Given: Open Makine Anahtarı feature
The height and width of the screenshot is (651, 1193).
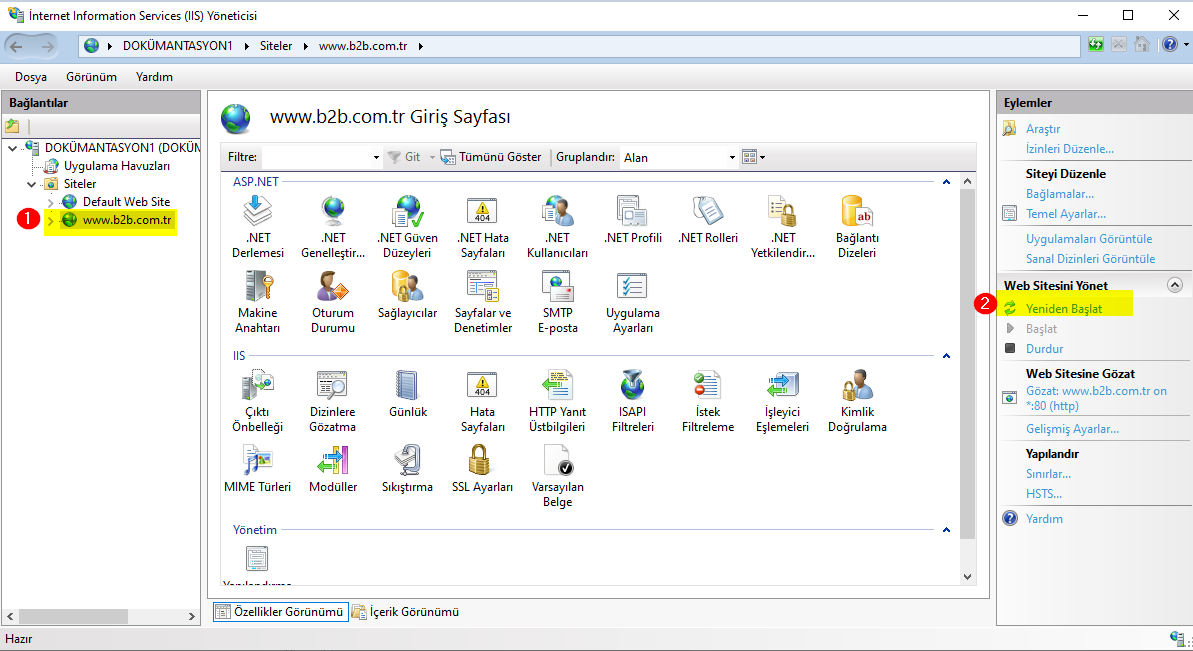Looking at the screenshot, I should click(x=257, y=302).
